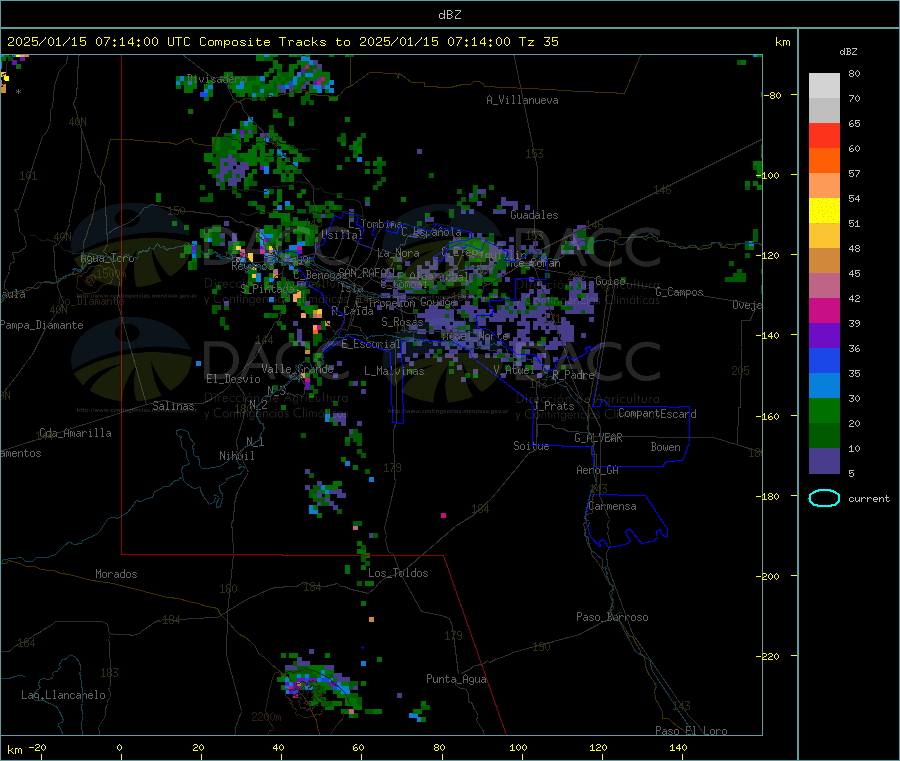
Task: Click the lone orange echo pixel below Los_Toldos
Action: 371,619
